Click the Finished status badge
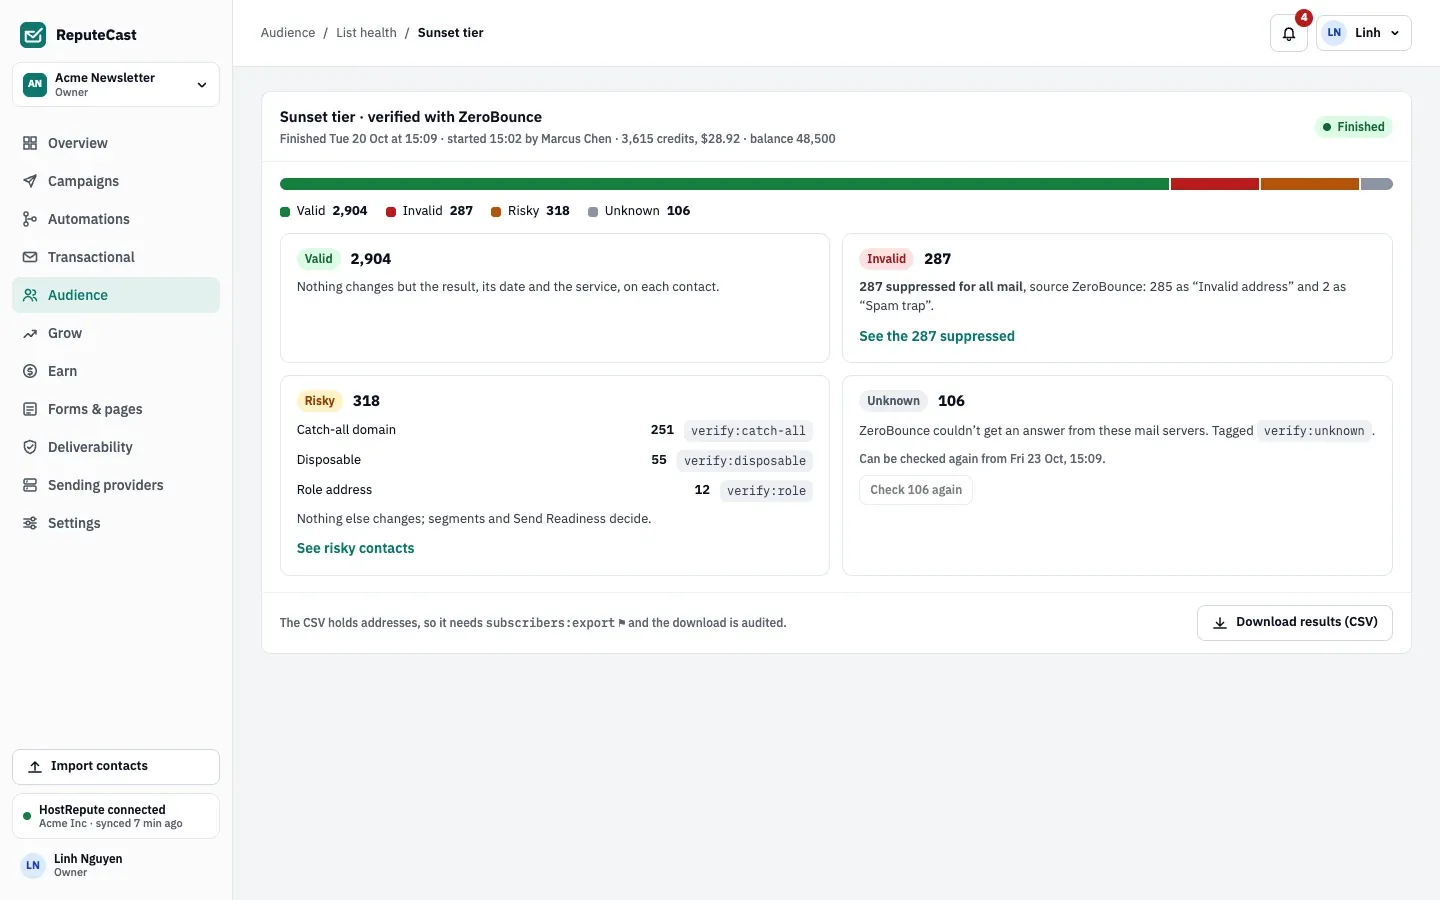The height and width of the screenshot is (900, 1440). pos(1354,127)
